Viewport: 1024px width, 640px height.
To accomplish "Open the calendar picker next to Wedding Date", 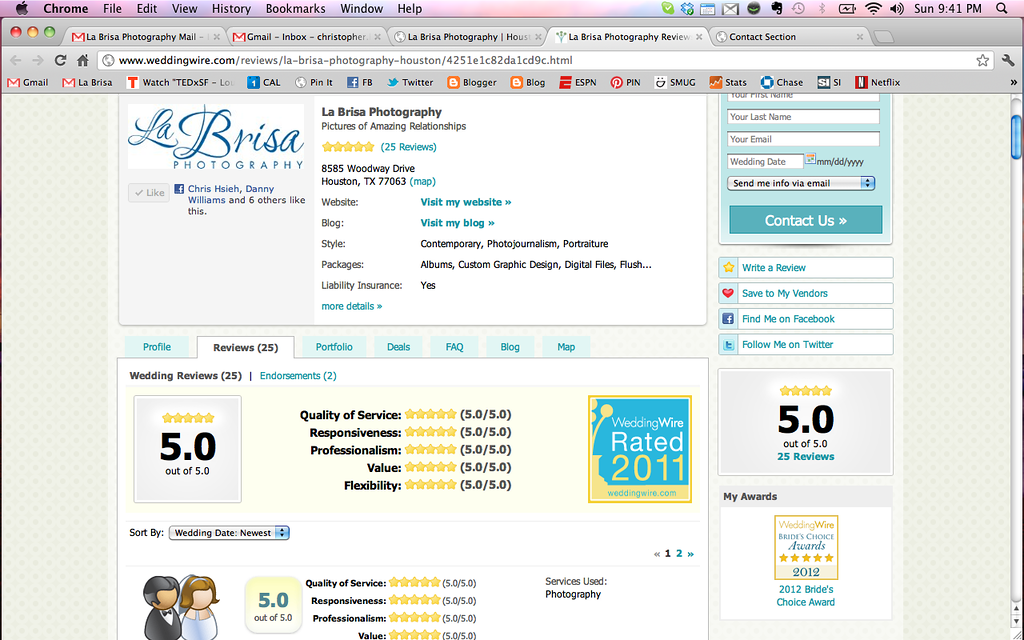I will (x=810, y=159).
